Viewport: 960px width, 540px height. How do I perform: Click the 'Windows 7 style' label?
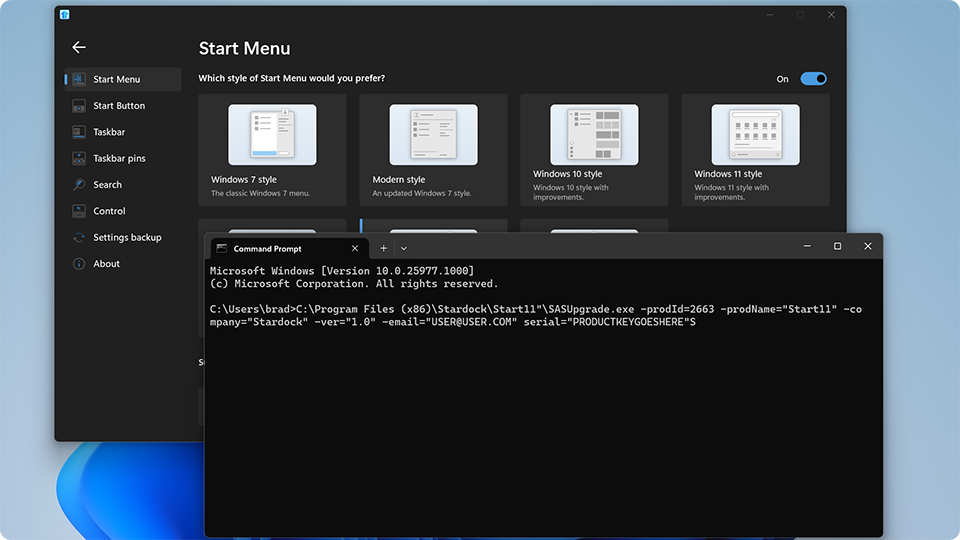[244, 179]
